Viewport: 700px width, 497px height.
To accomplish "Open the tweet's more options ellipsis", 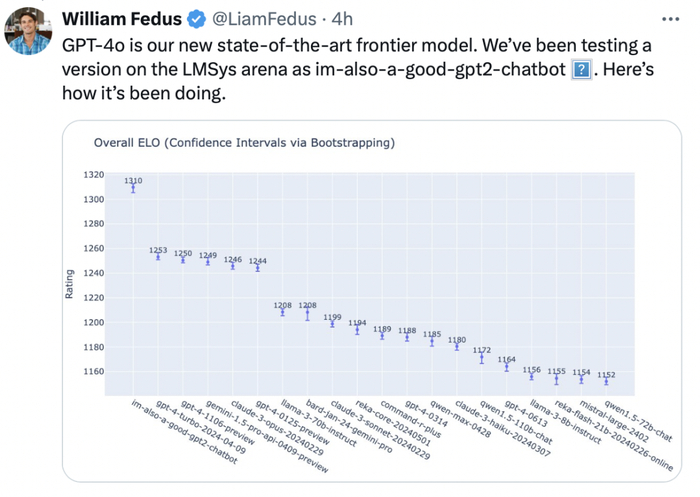I will [x=671, y=18].
